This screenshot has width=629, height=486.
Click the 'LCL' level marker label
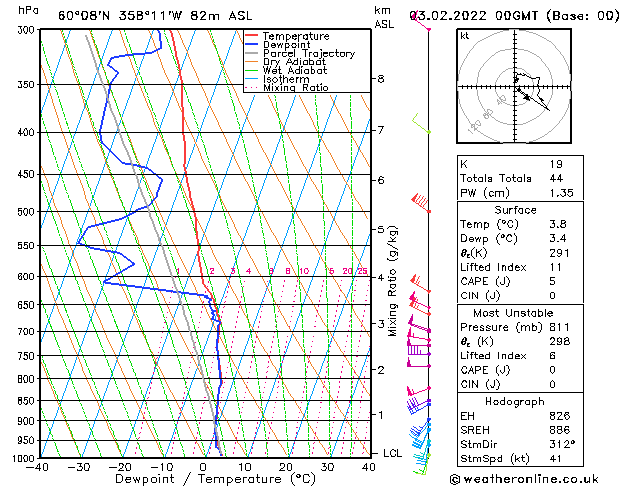[x=392, y=453]
